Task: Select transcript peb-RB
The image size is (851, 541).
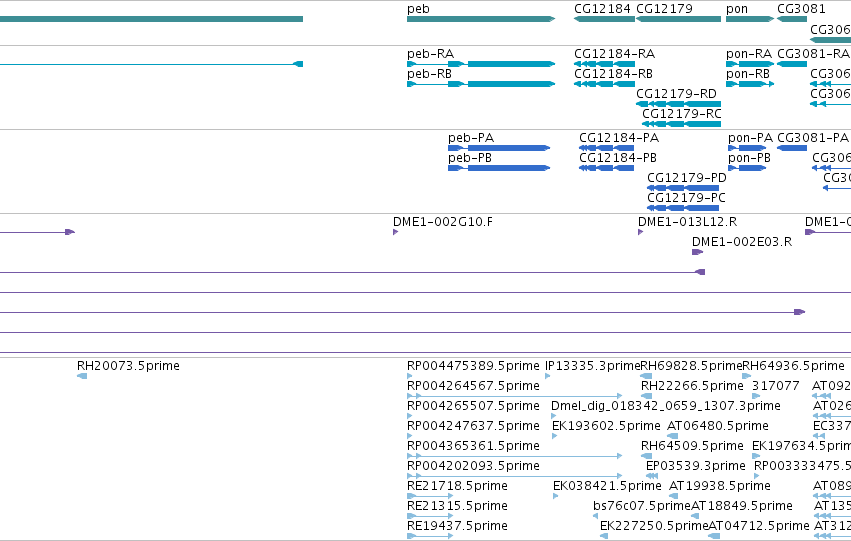Action: click(x=481, y=84)
